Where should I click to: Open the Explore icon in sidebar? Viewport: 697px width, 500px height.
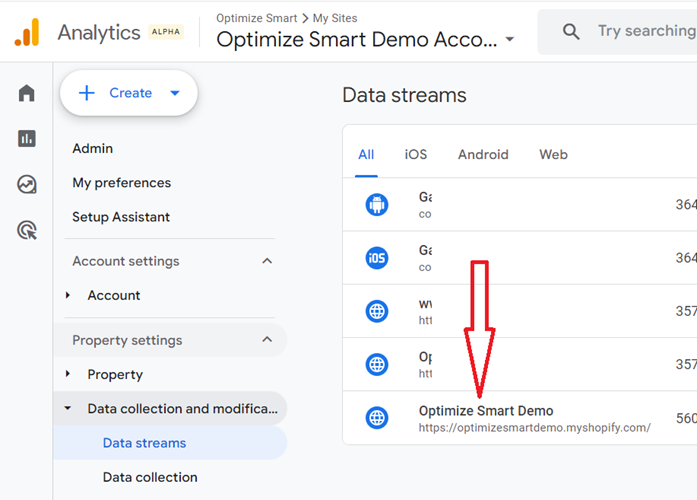27,184
